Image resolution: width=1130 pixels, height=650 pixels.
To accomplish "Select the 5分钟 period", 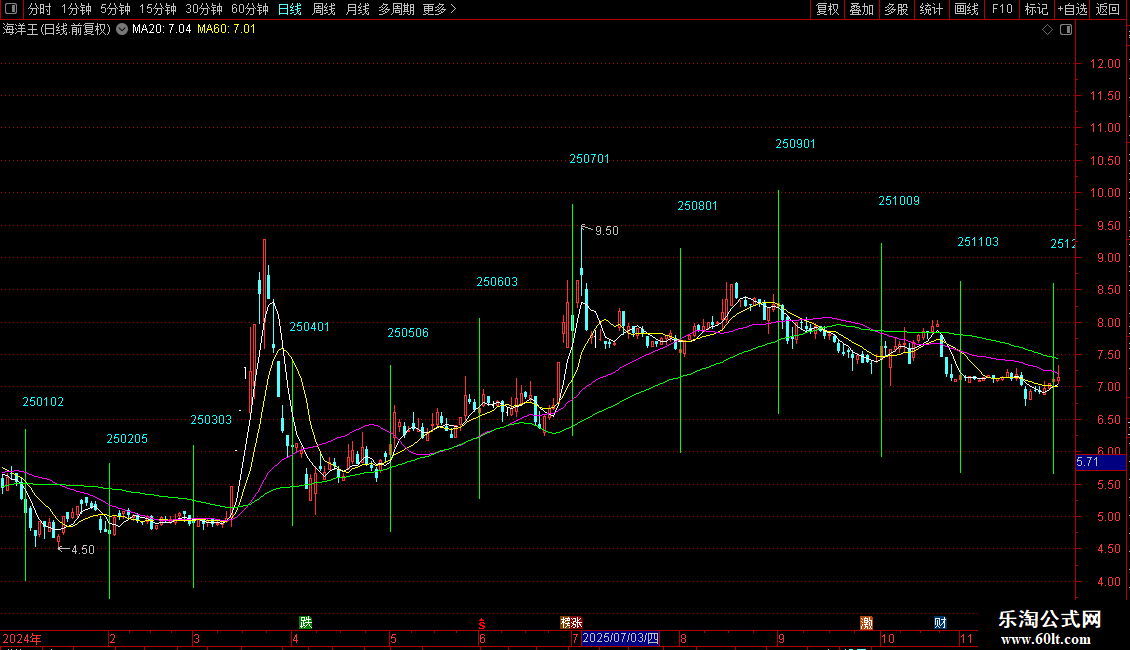I will 115,9.
